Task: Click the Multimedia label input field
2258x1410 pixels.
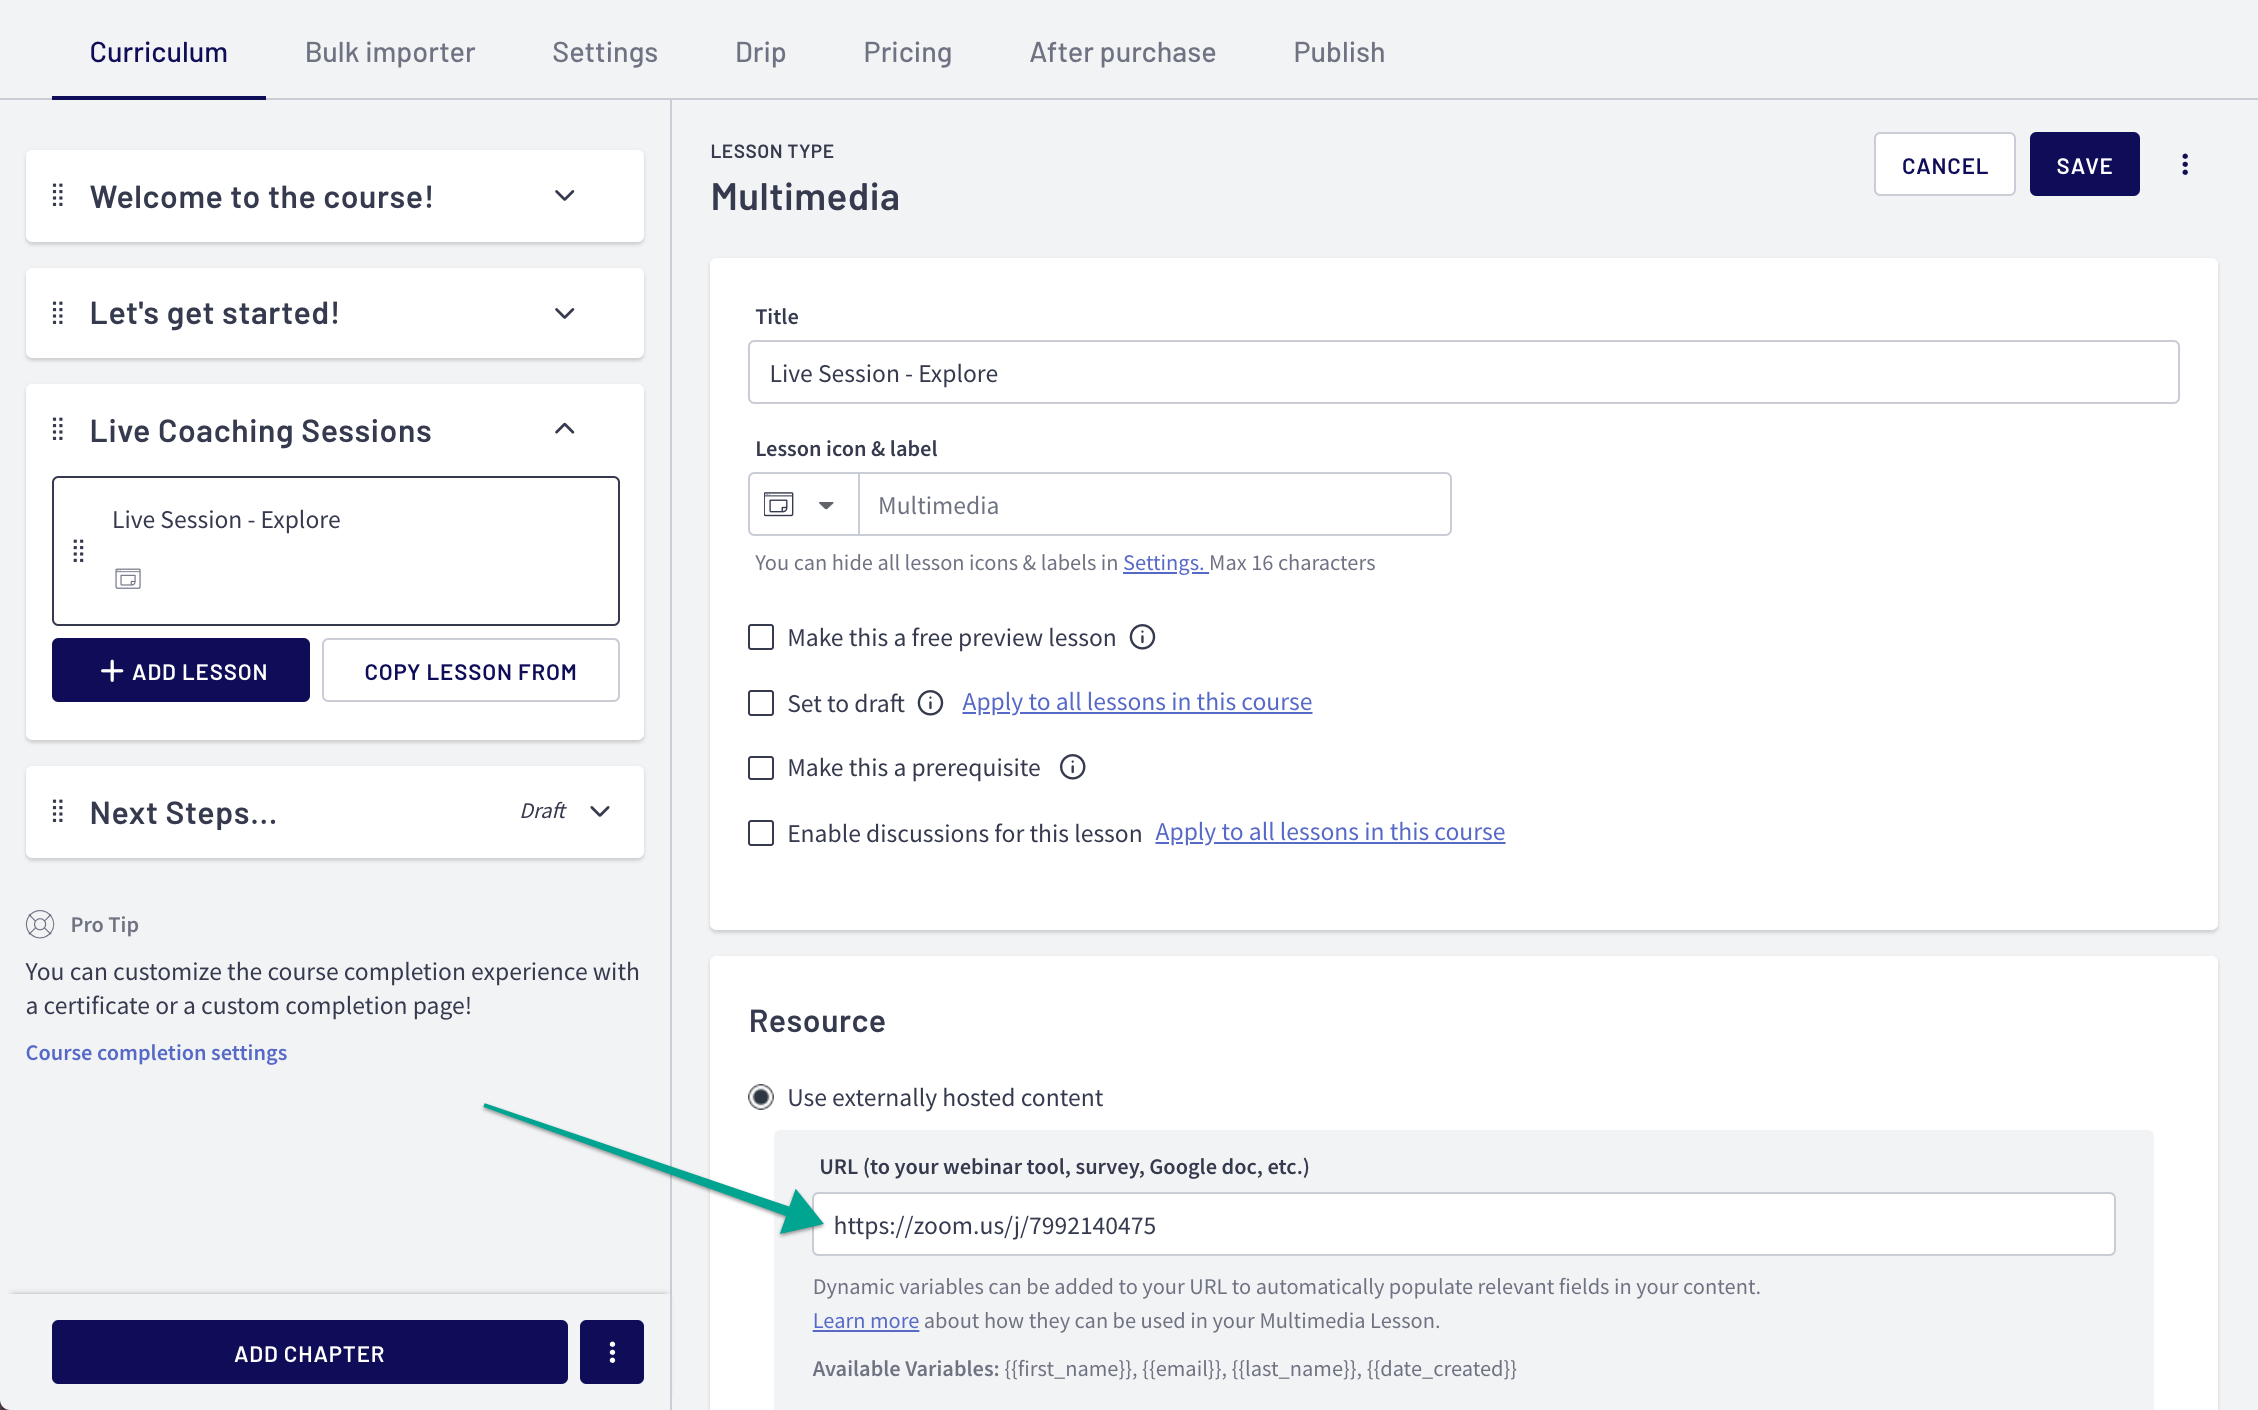Action: click(1155, 504)
